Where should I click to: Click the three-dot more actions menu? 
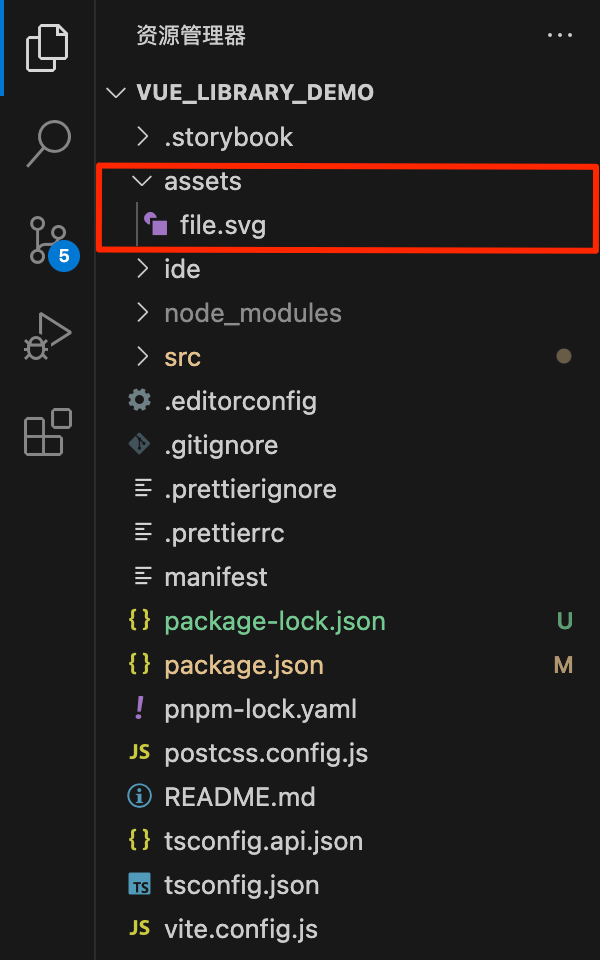[x=560, y=36]
